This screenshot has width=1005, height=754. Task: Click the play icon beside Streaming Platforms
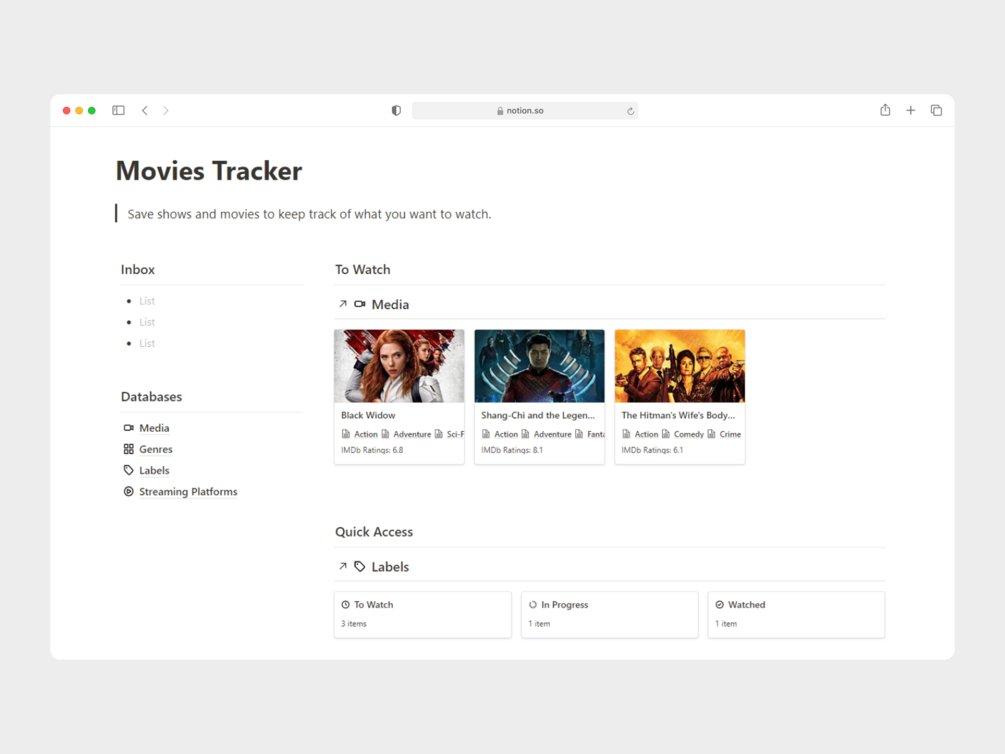tap(129, 491)
